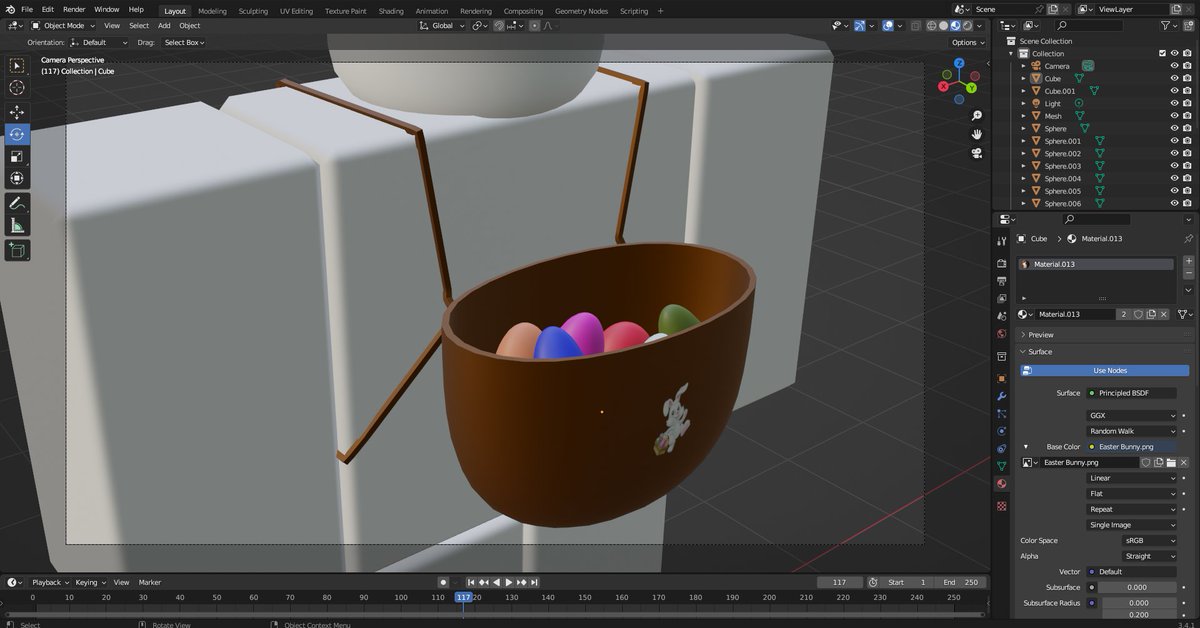Uncheck the Collection exclude checkbox
Image resolution: width=1200 pixels, height=628 pixels.
click(1162, 53)
